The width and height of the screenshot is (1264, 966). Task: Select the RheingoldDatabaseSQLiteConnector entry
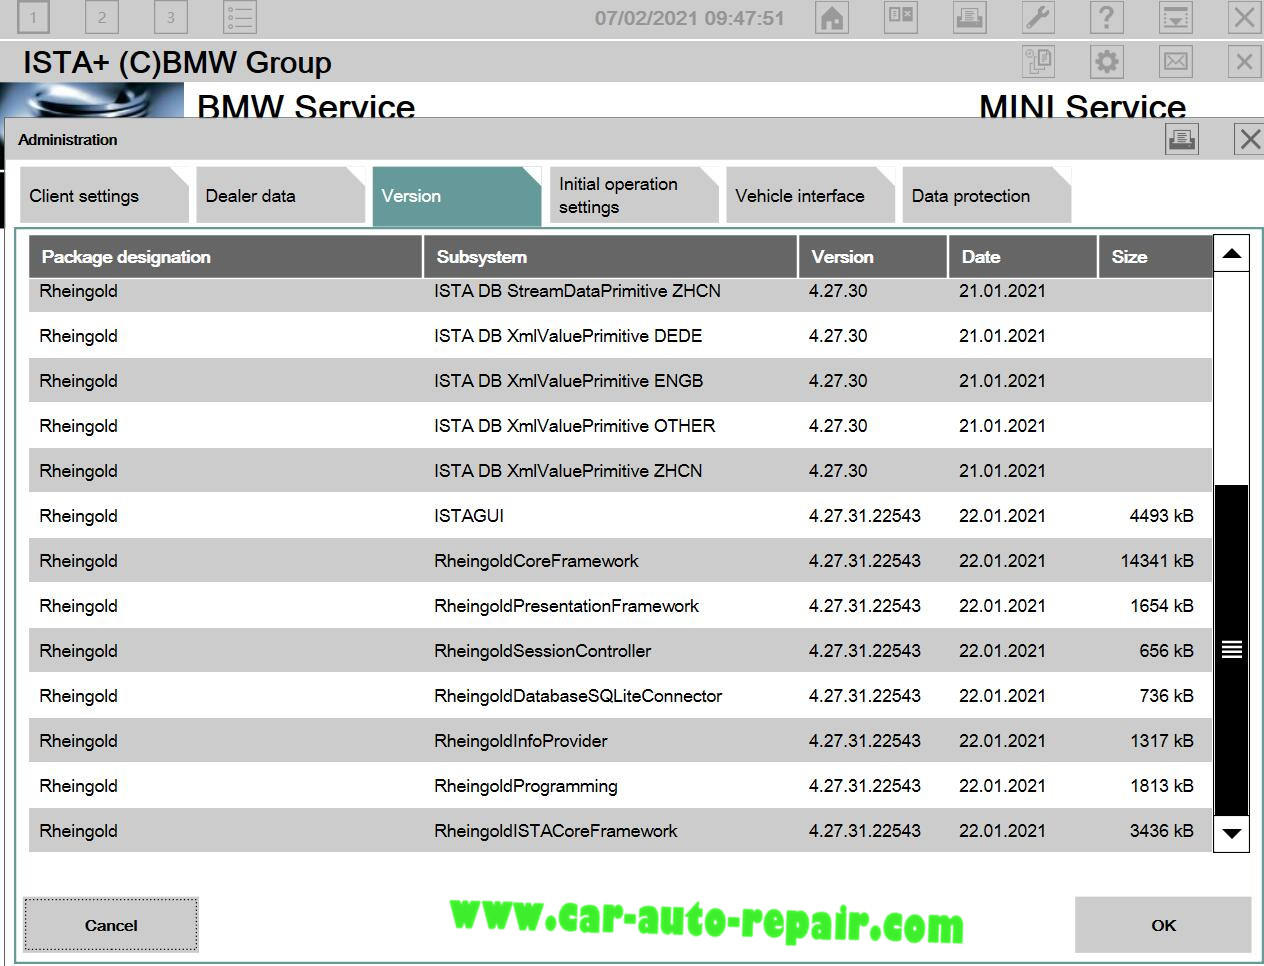[620, 696]
